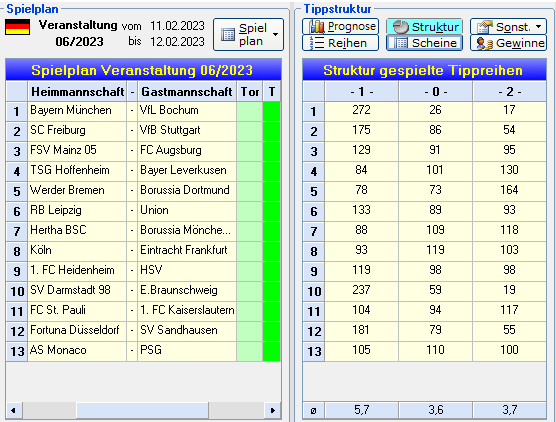Select the SV Darmstadt 98 cell
The width and height of the screenshot is (556, 422).
77,291
